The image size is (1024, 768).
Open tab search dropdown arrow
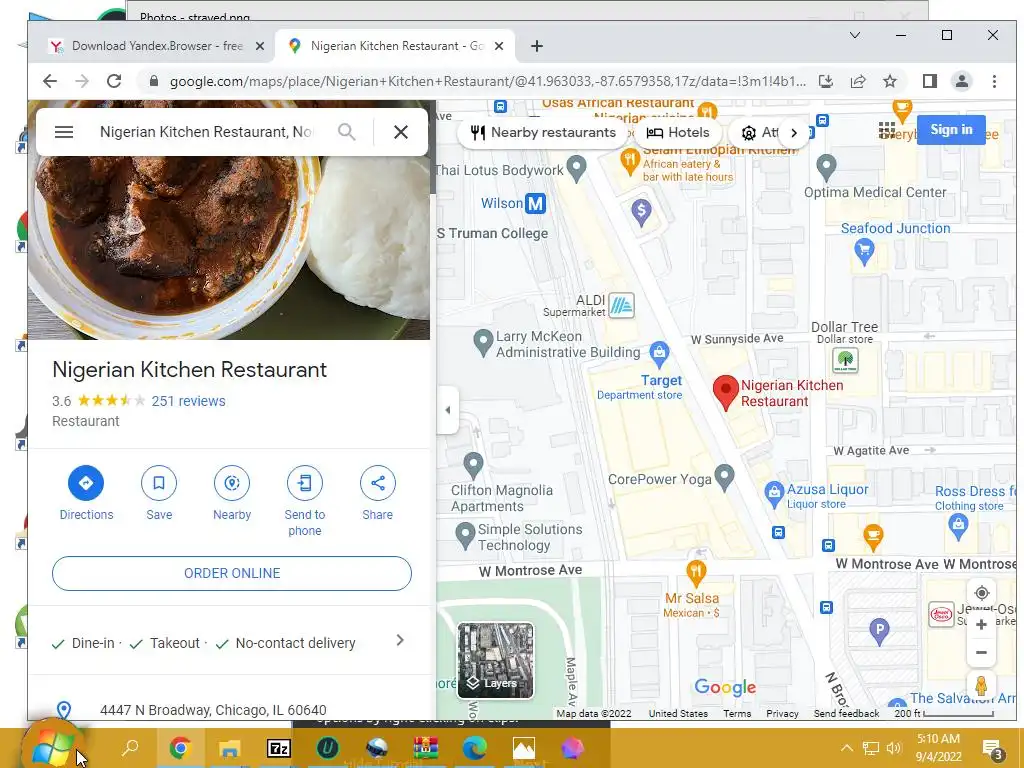tap(855, 35)
